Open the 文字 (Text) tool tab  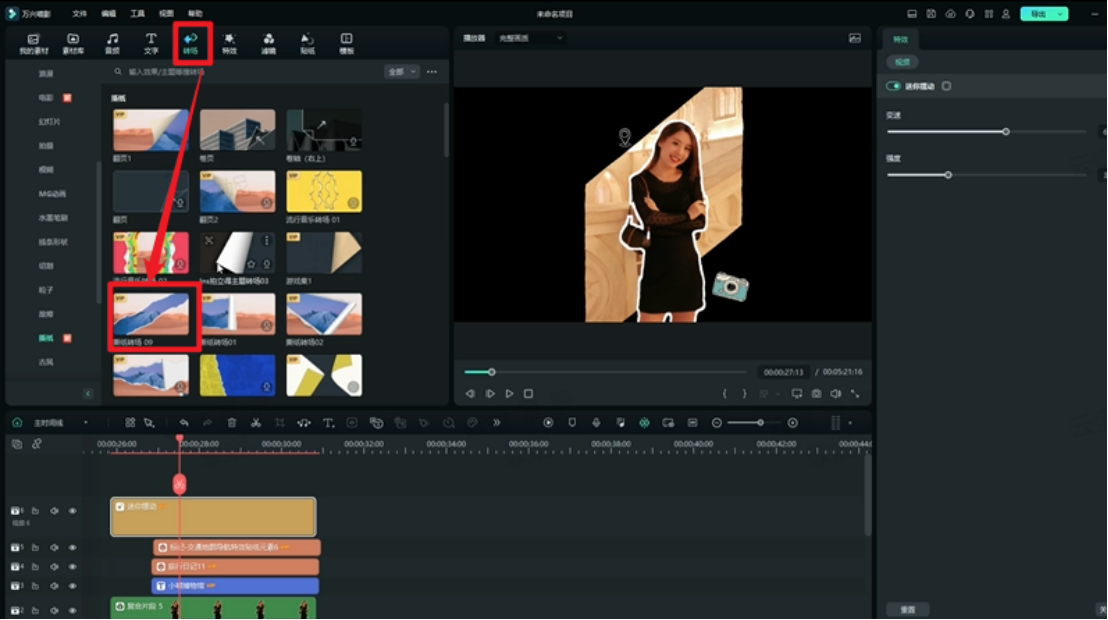tap(151, 42)
